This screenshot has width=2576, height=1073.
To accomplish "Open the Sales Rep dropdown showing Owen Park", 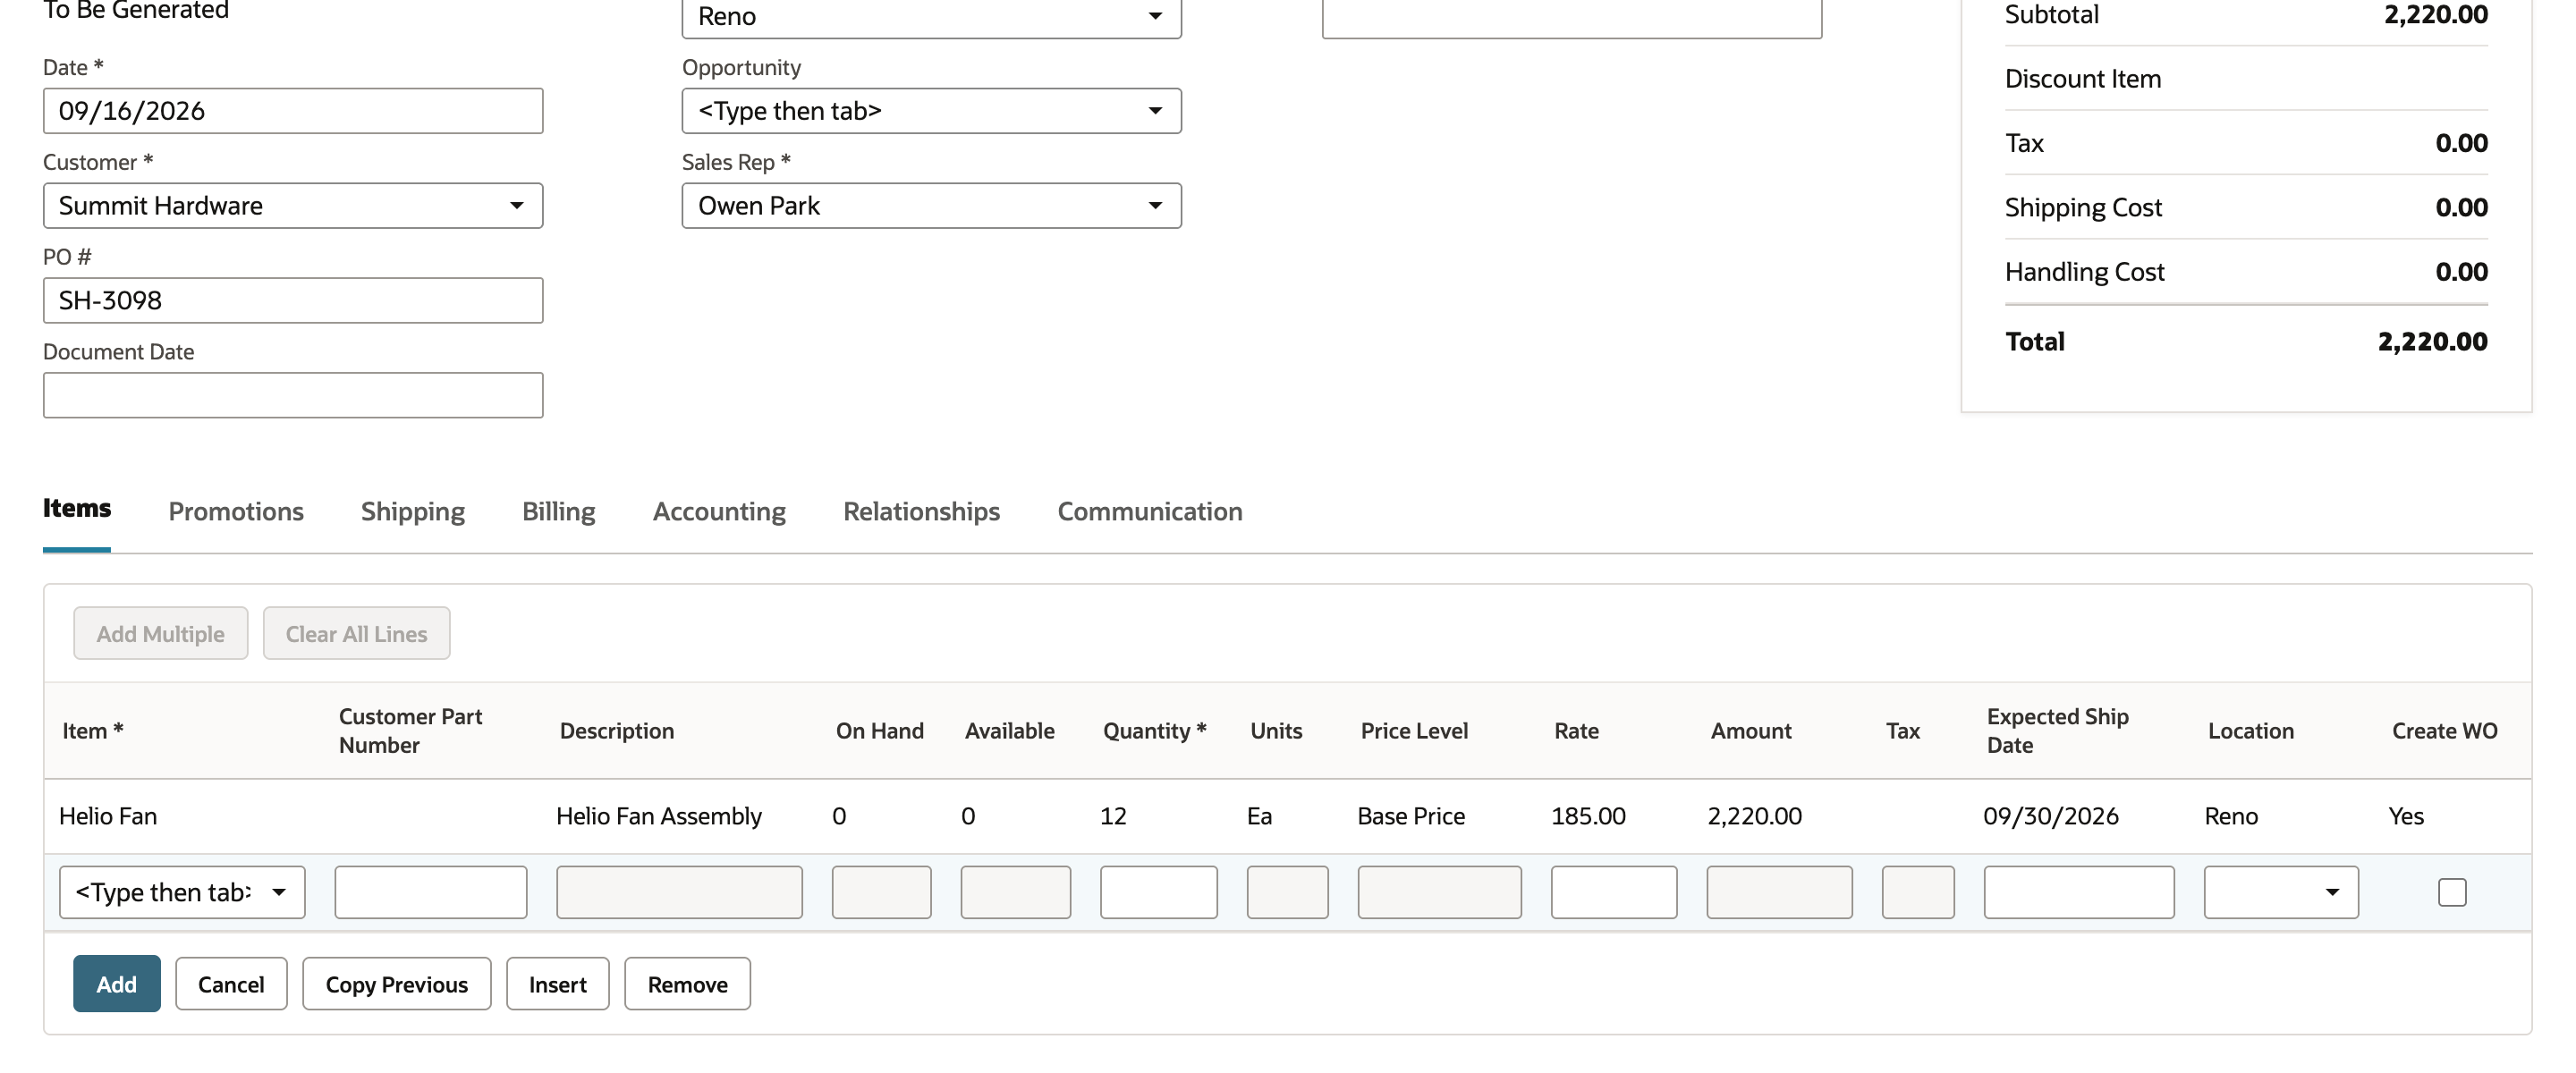I will coord(931,205).
